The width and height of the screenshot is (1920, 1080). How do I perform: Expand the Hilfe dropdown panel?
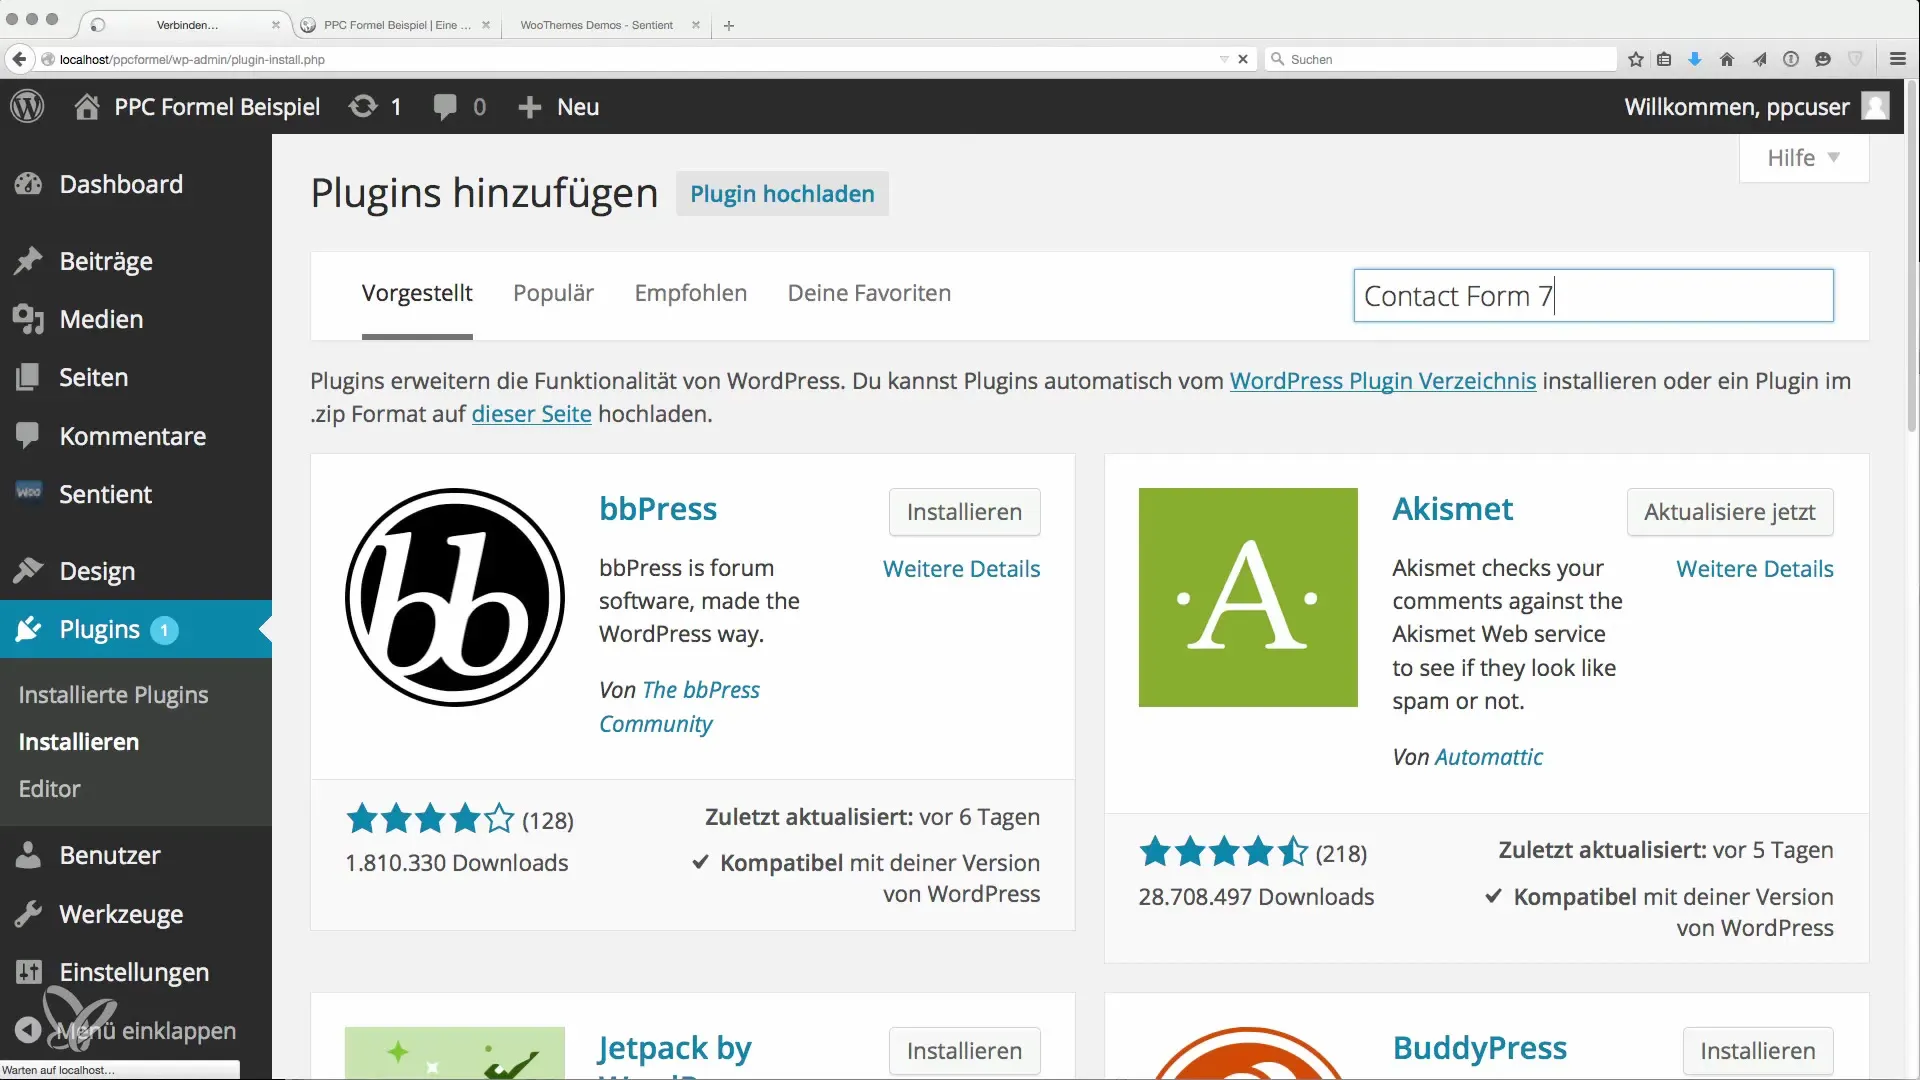pos(1803,158)
